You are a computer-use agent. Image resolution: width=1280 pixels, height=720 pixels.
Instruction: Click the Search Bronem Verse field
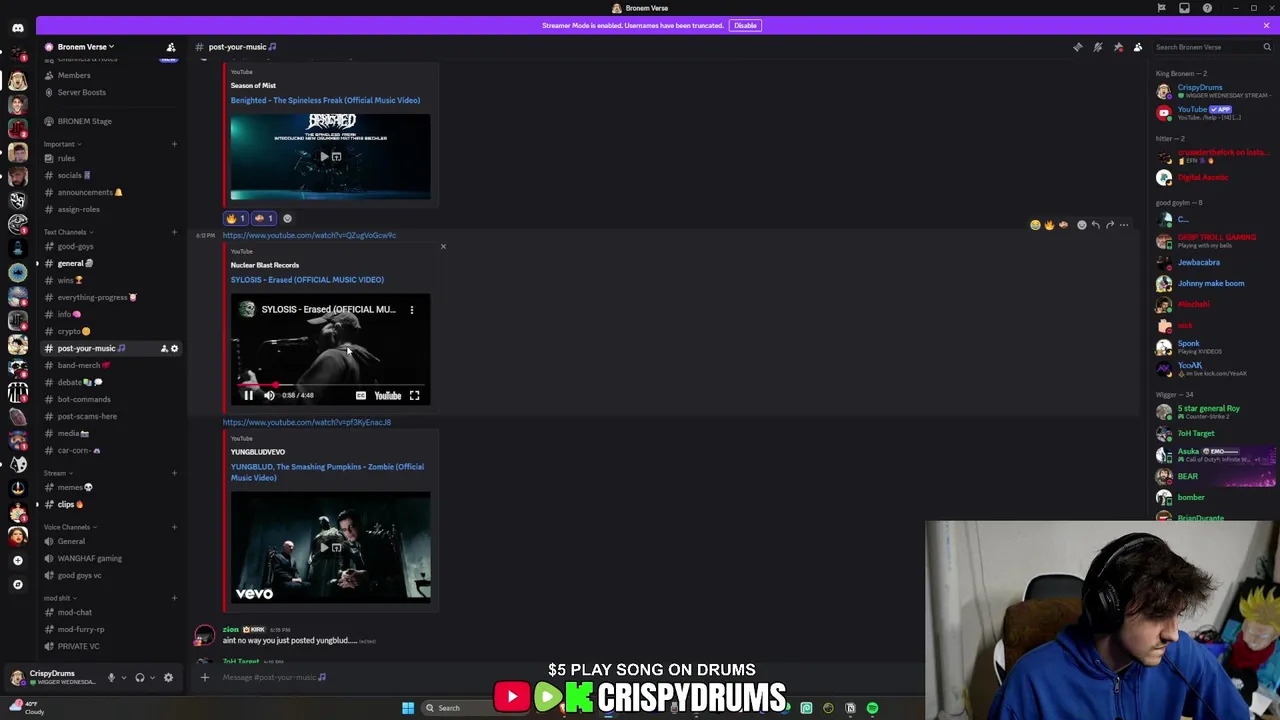pyautogui.click(x=1212, y=47)
